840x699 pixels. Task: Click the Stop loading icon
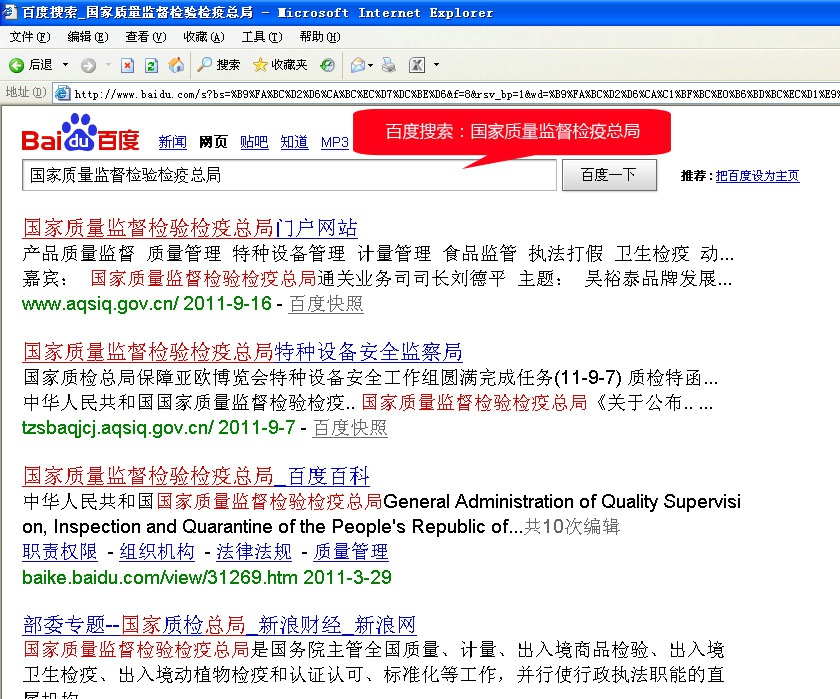(127, 65)
